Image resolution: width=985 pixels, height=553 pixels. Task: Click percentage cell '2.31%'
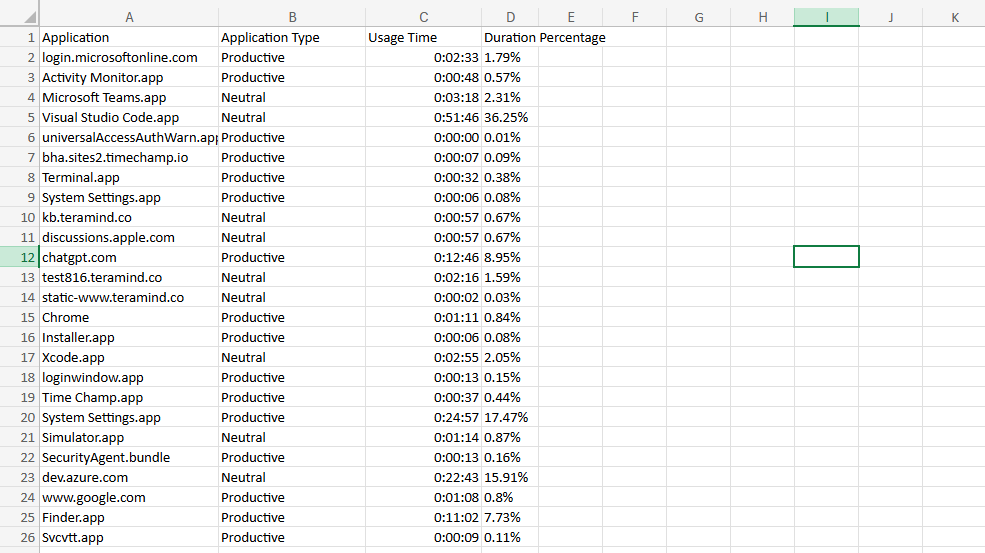tap(510, 97)
